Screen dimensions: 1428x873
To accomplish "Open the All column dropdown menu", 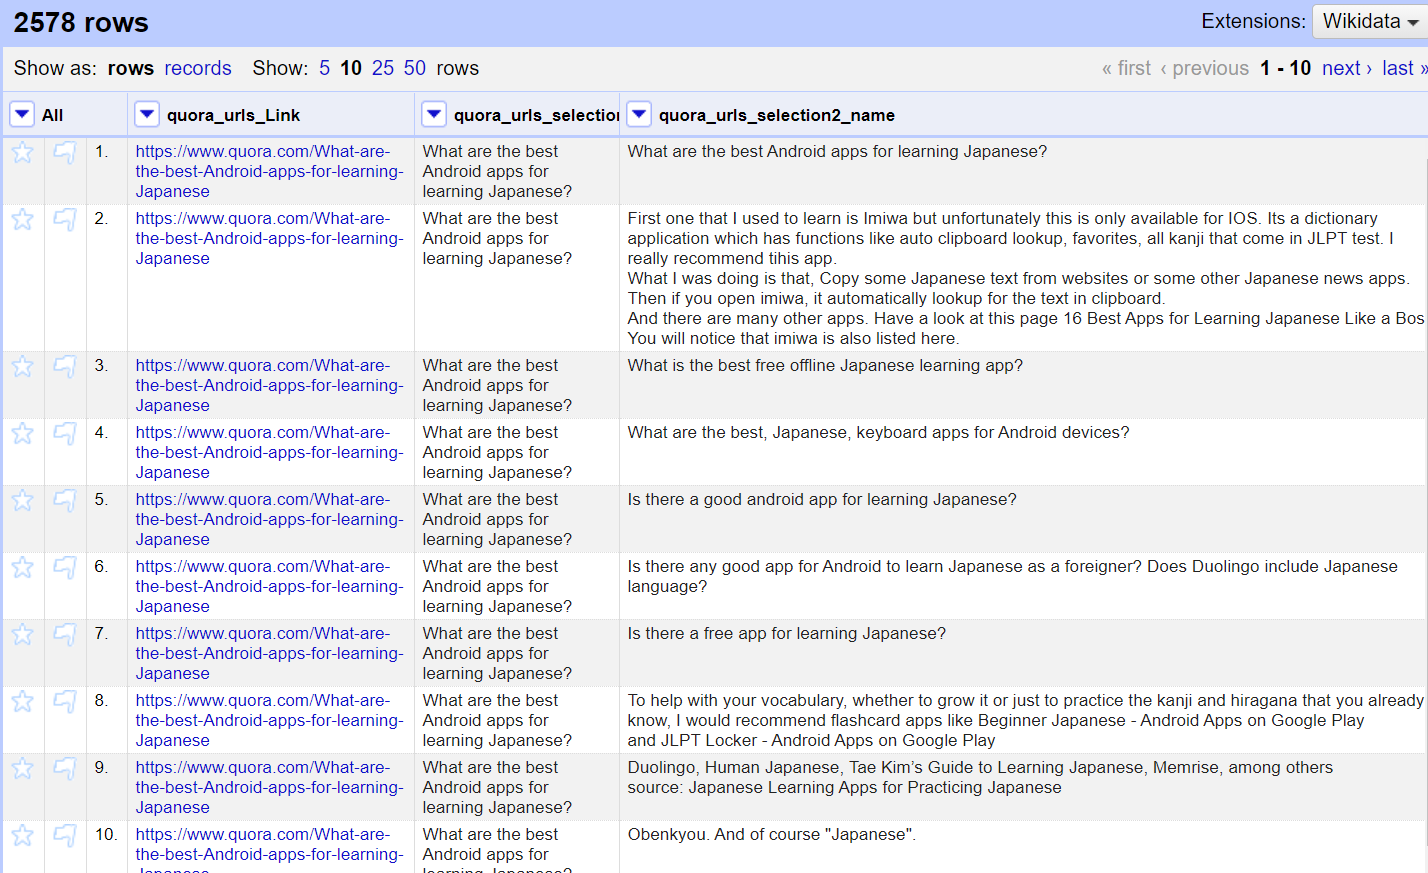I will (x=22, y=115).
